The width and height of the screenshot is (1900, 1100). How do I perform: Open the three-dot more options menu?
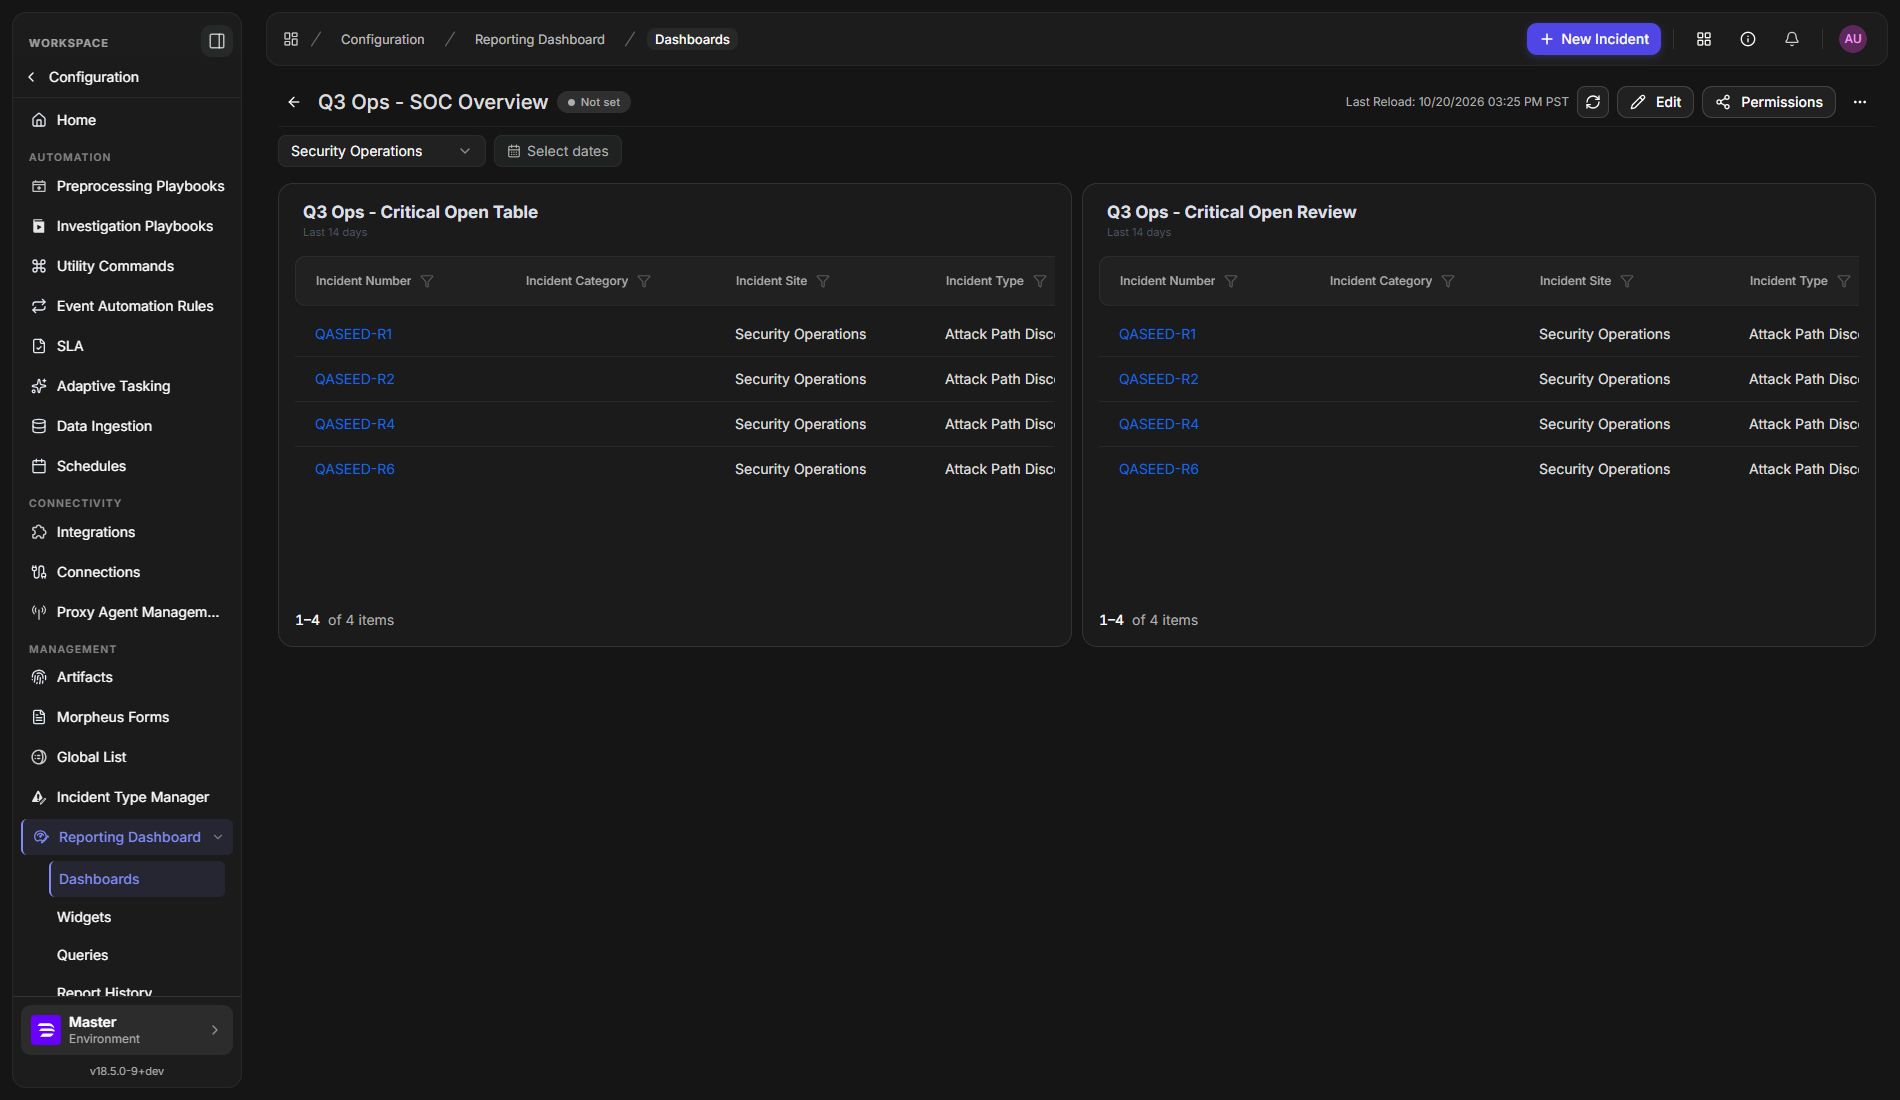pos(1860,102)
